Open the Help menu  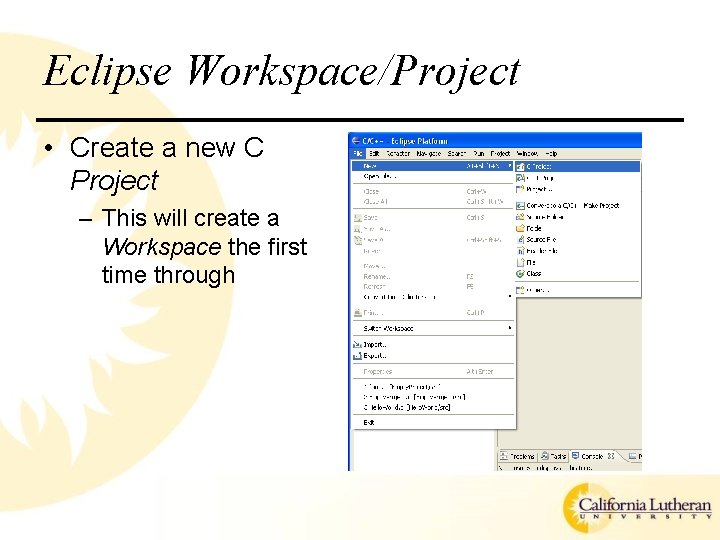(551, 153)
